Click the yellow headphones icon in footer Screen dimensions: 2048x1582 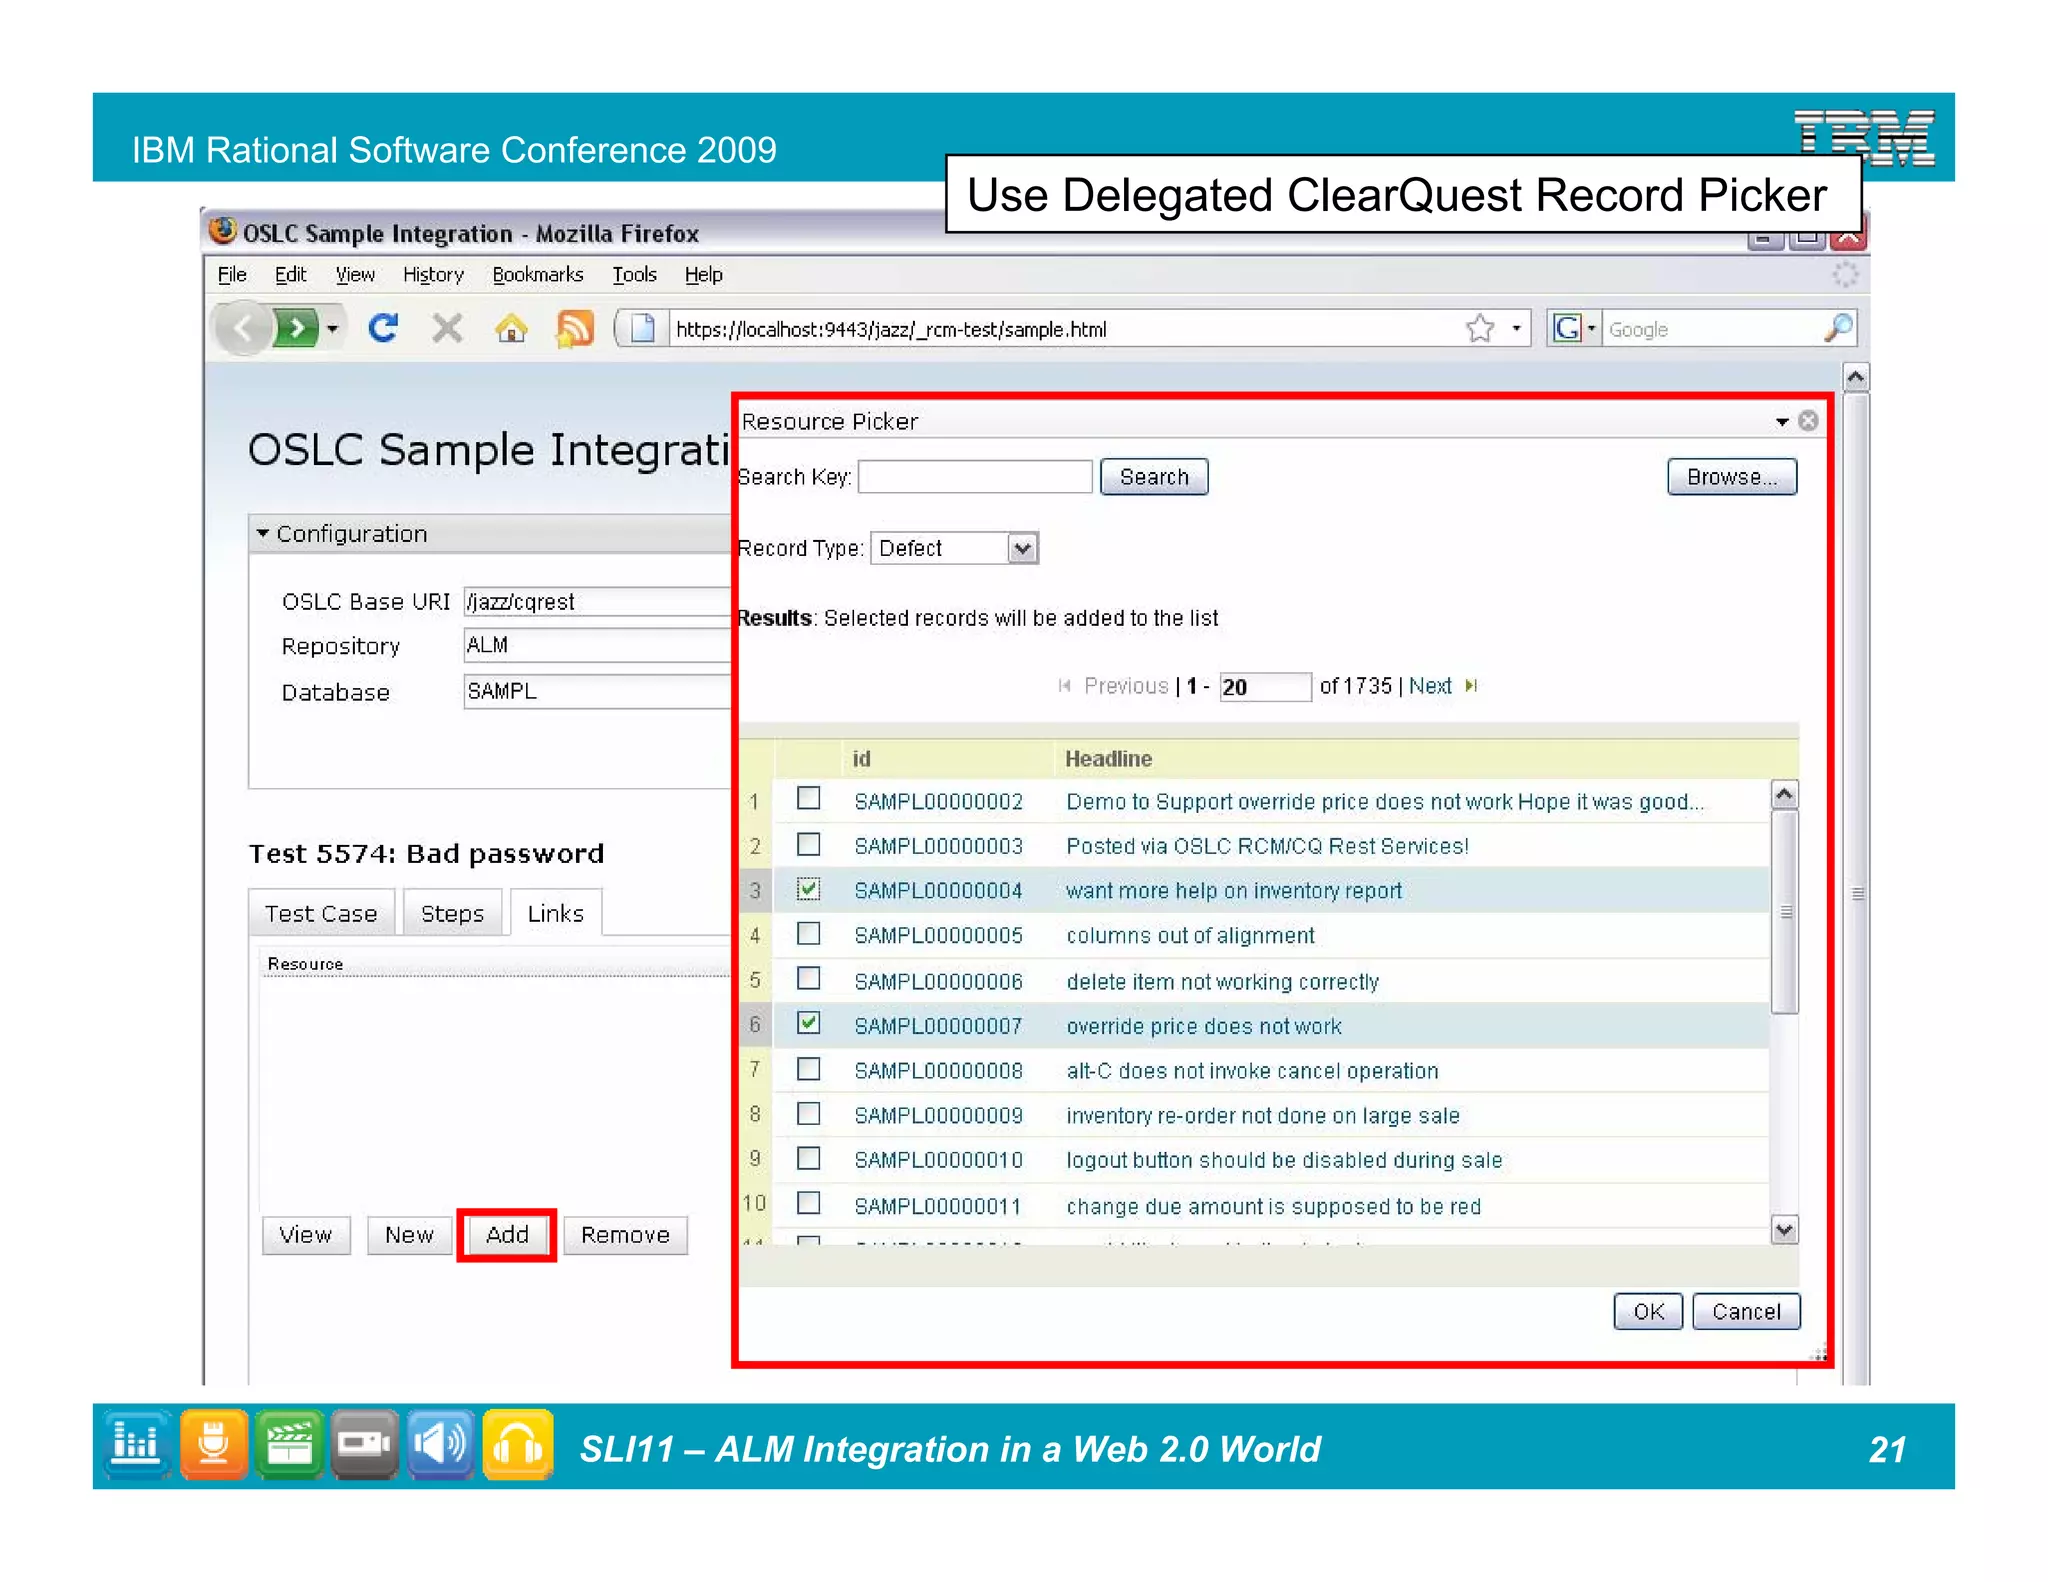[517, 1444]
